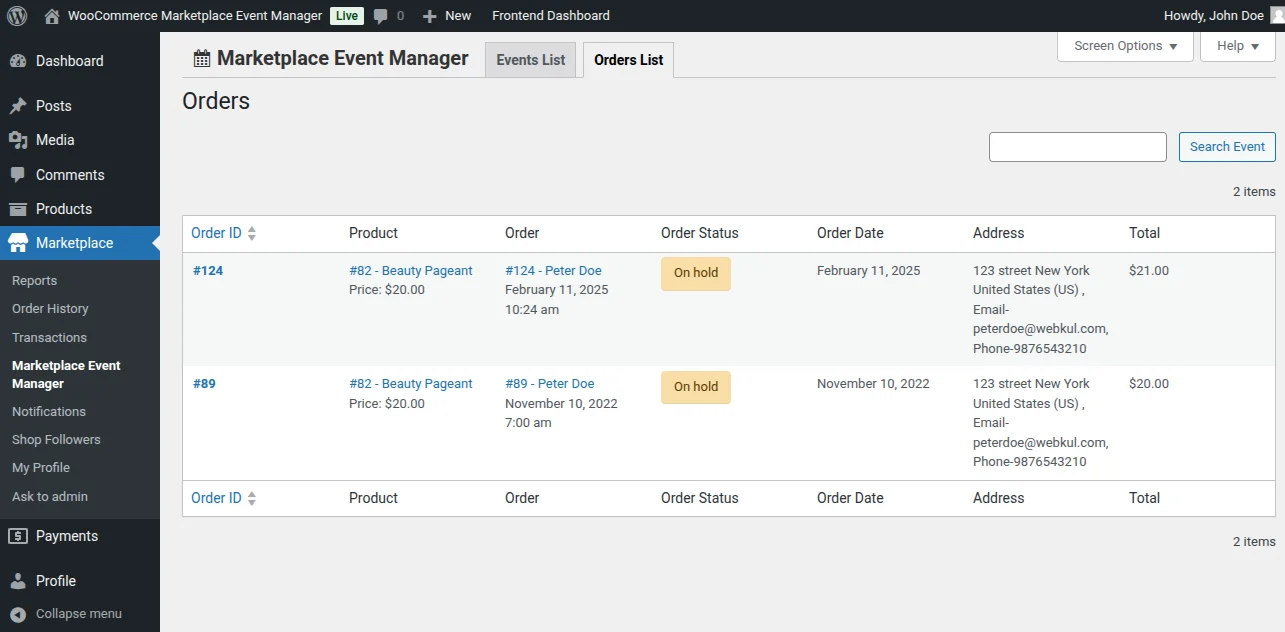Screen dimensions: 1285x632
Task: Click the Payments sidebar icon
Action: (20, 535)
